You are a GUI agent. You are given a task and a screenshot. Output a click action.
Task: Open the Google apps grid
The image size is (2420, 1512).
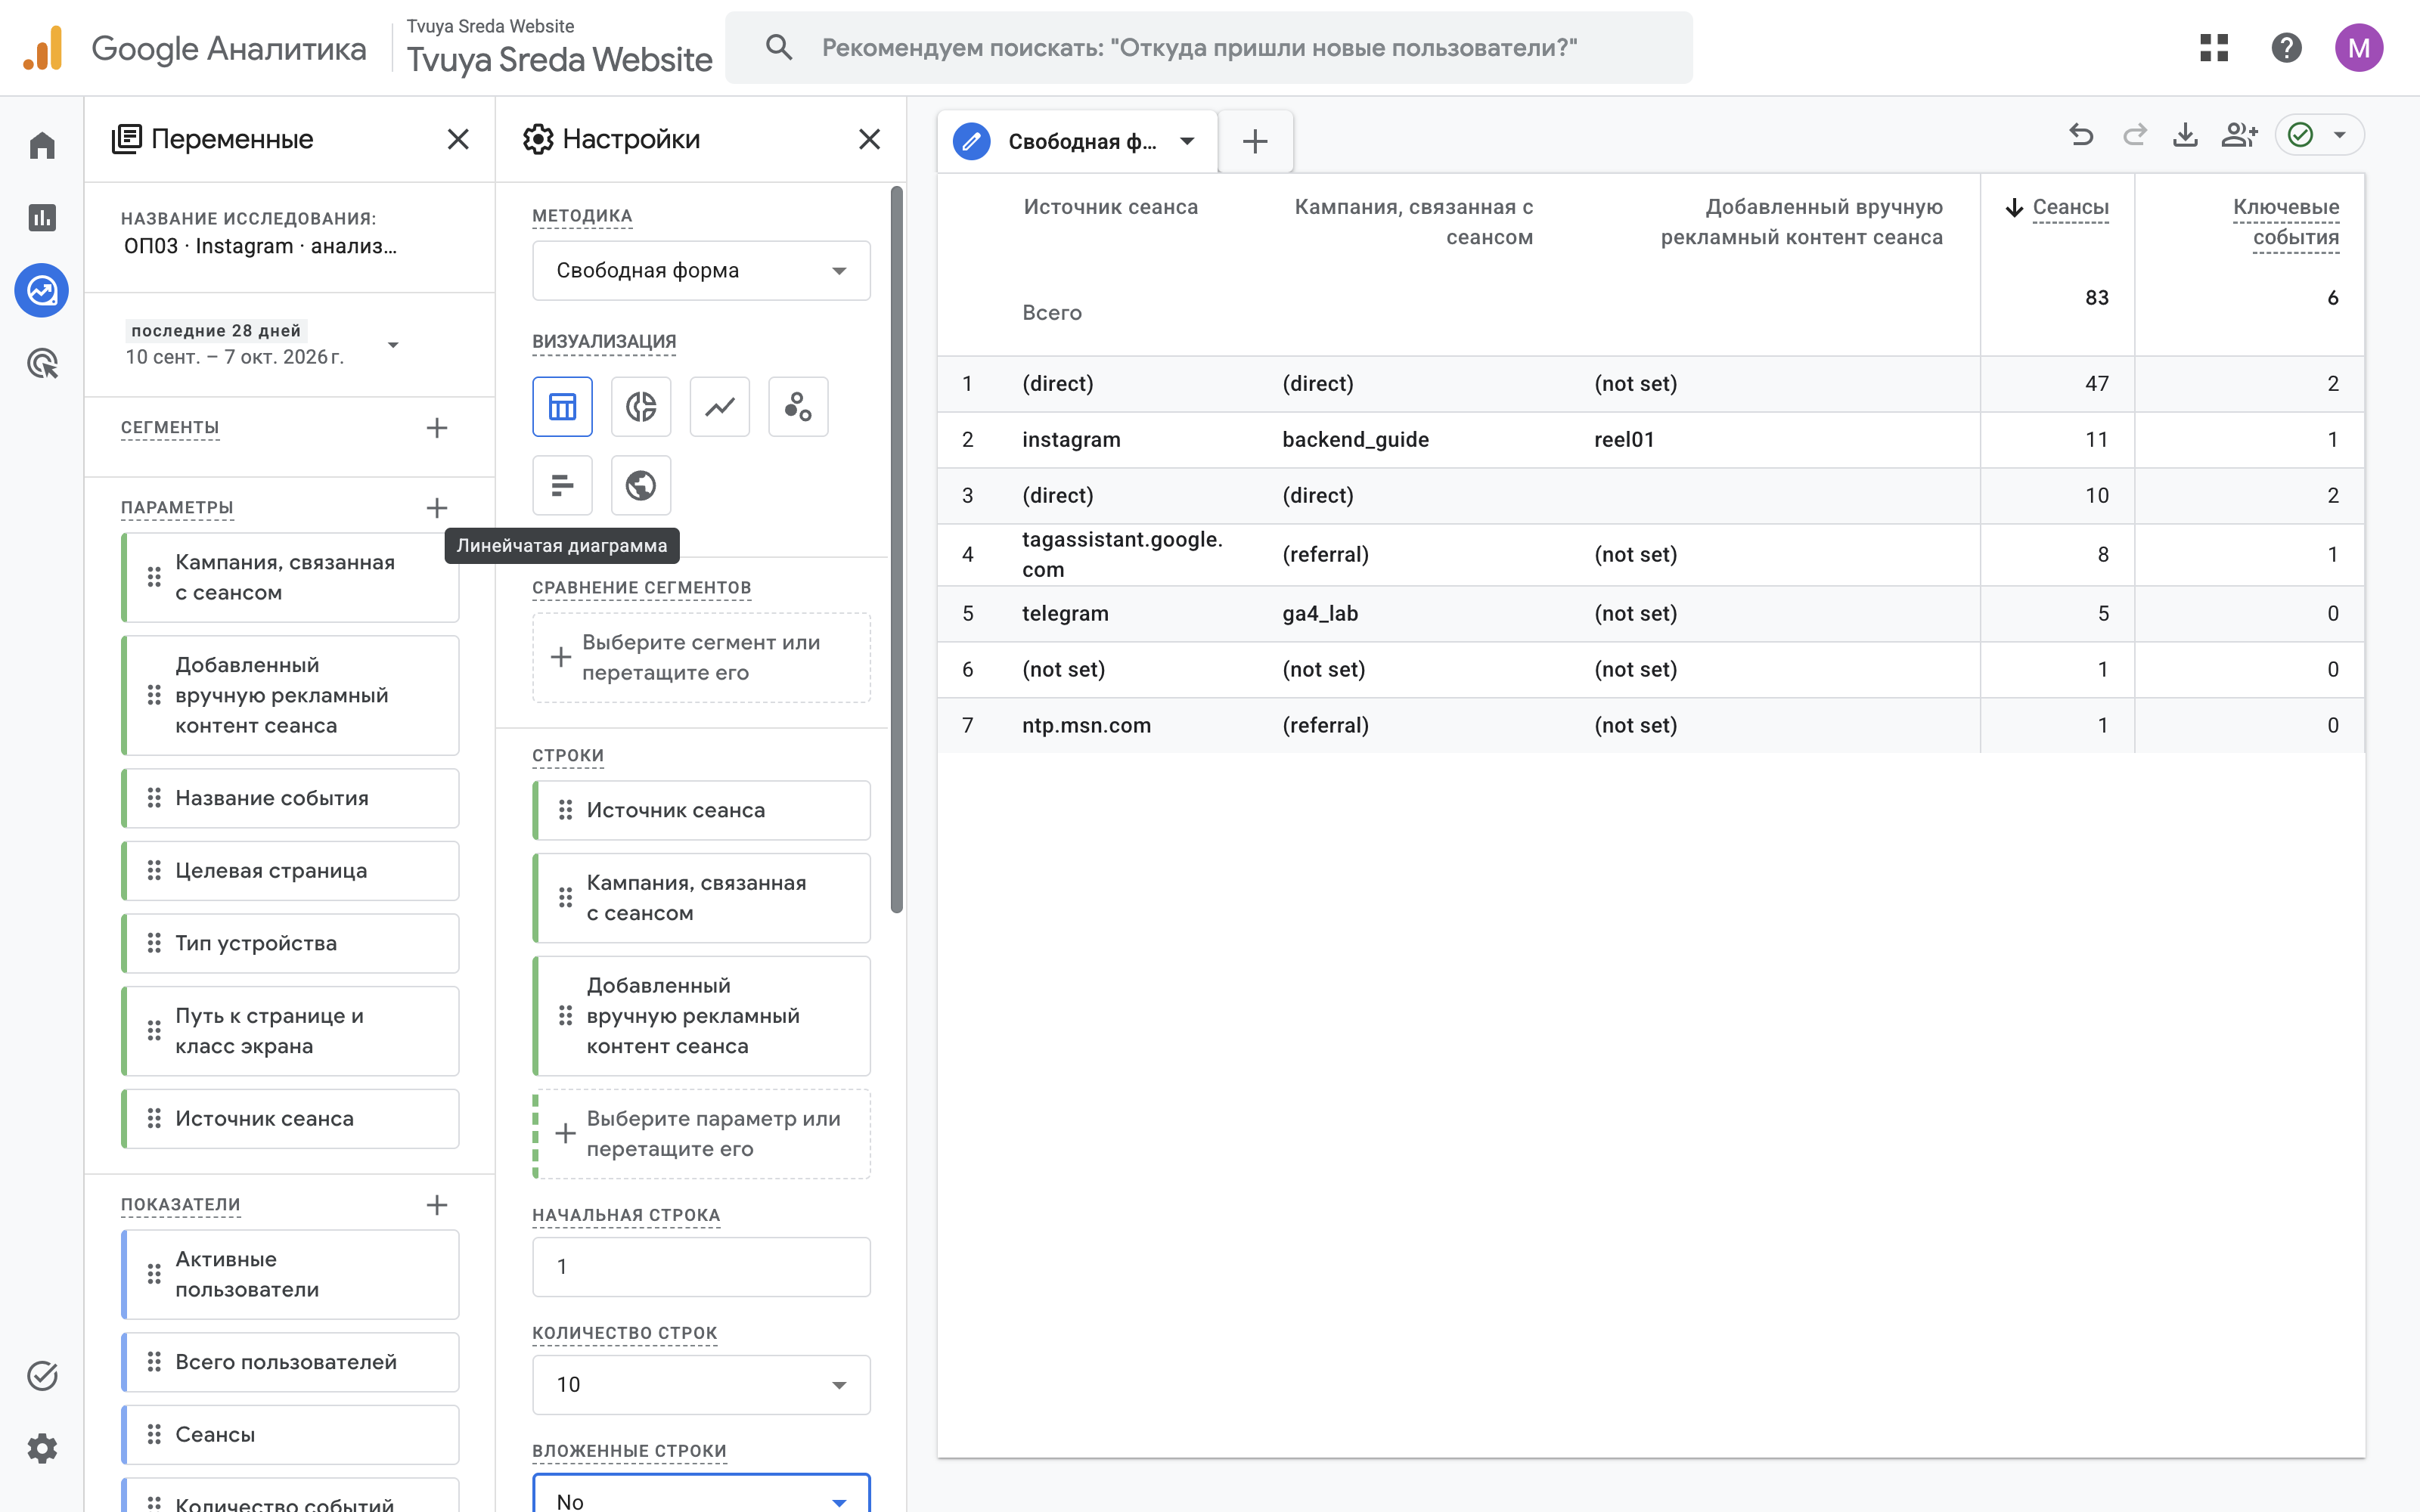(2215, 48)
